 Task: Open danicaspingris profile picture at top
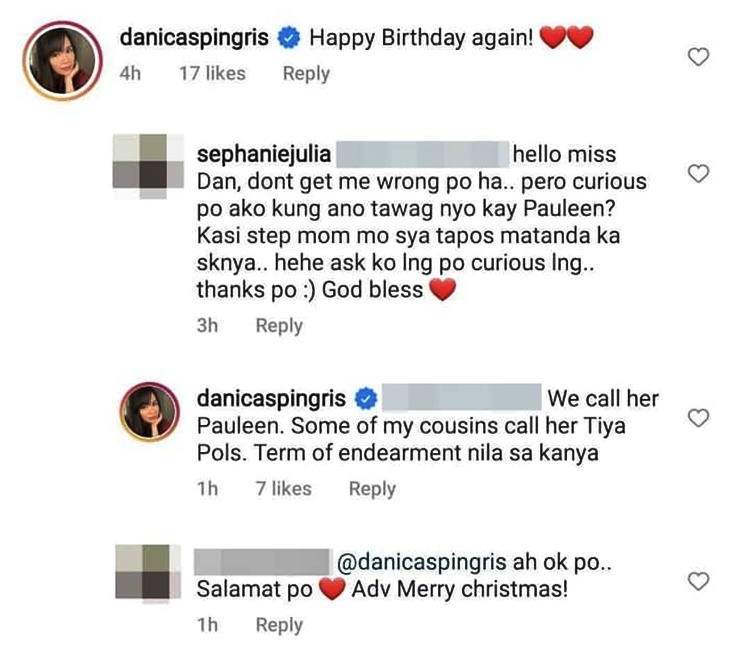coord(62,61)
